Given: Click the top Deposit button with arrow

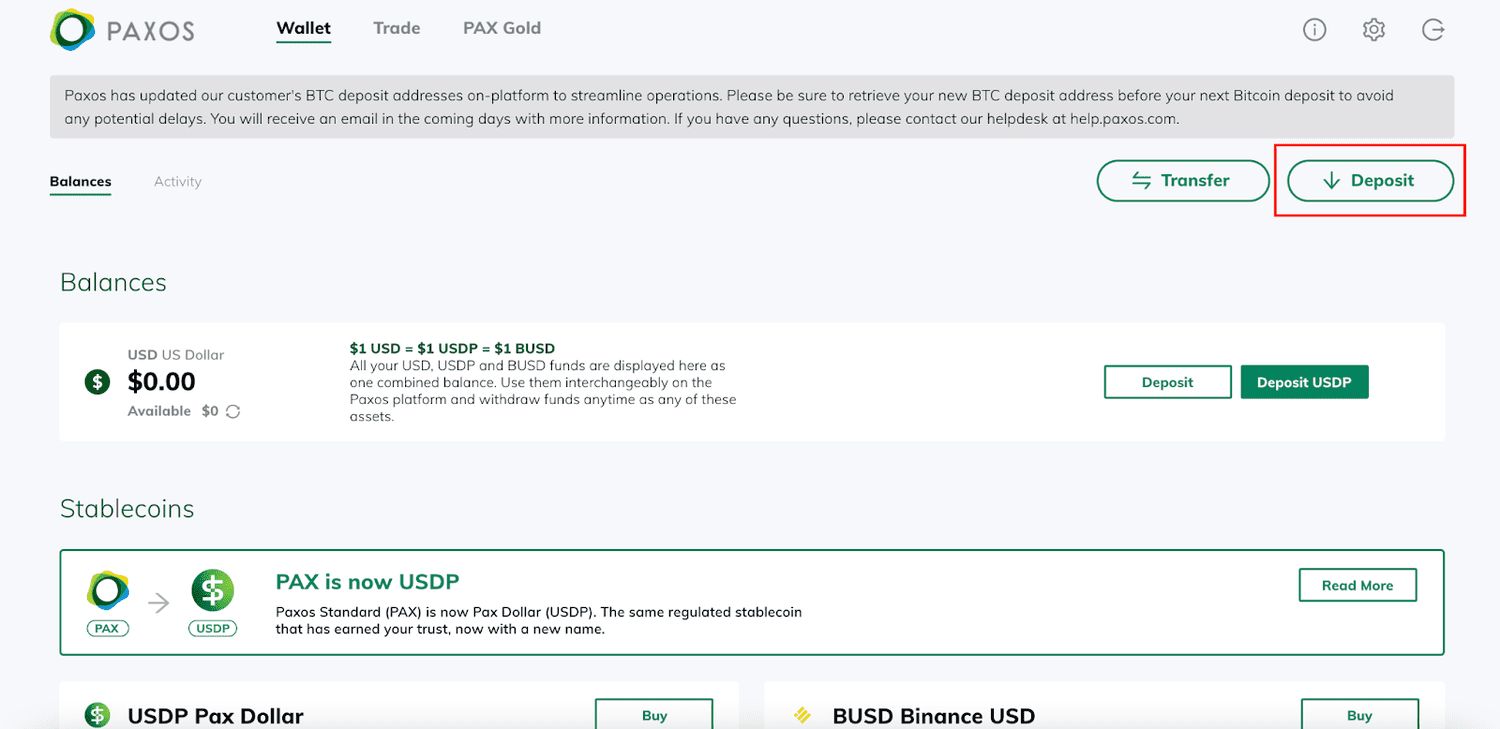Looking at the screenshot, I should pos(1370,181).
